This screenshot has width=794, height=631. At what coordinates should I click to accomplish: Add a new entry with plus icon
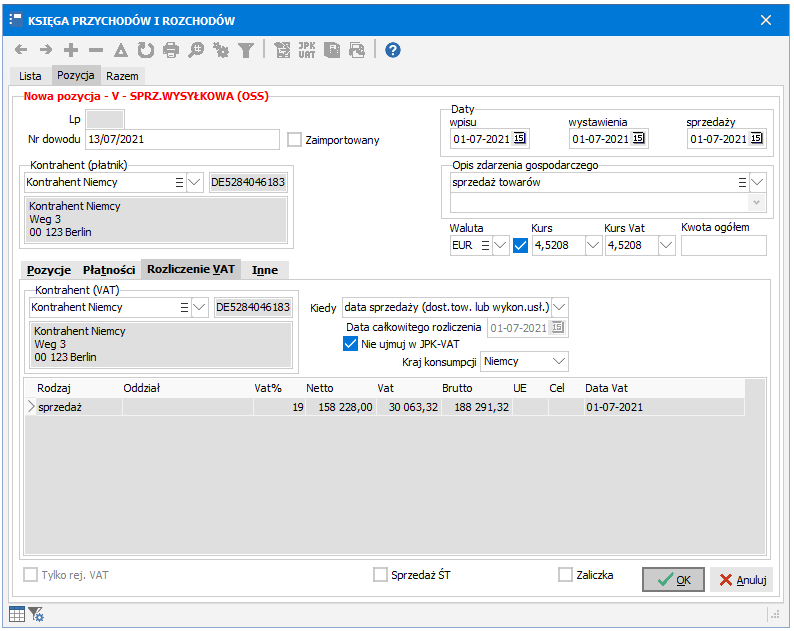click(71, 50)
